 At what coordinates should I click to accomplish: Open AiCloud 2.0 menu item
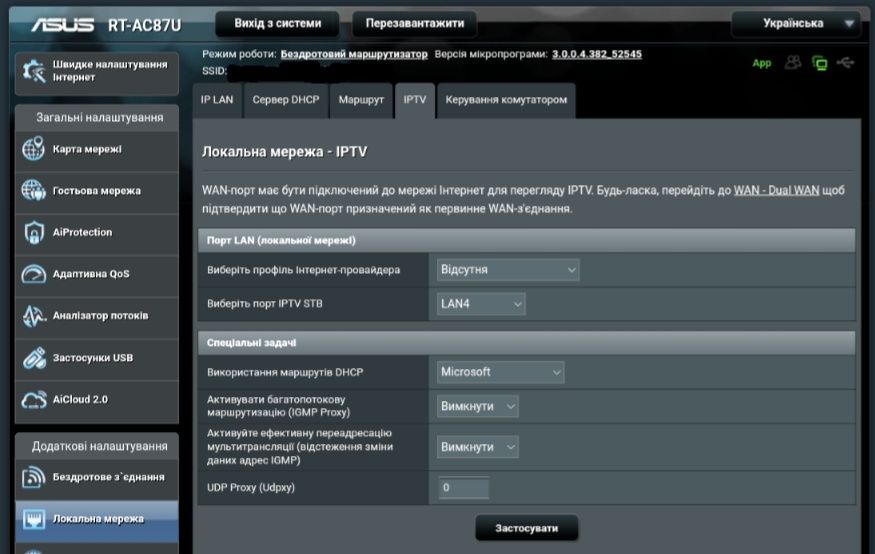97,400
